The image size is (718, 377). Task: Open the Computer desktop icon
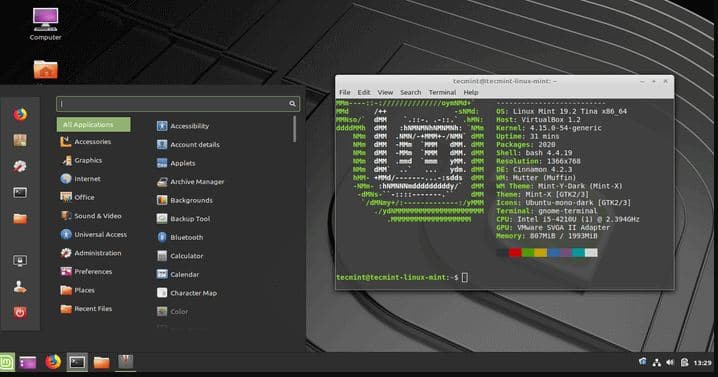click(x=45, y=24)
